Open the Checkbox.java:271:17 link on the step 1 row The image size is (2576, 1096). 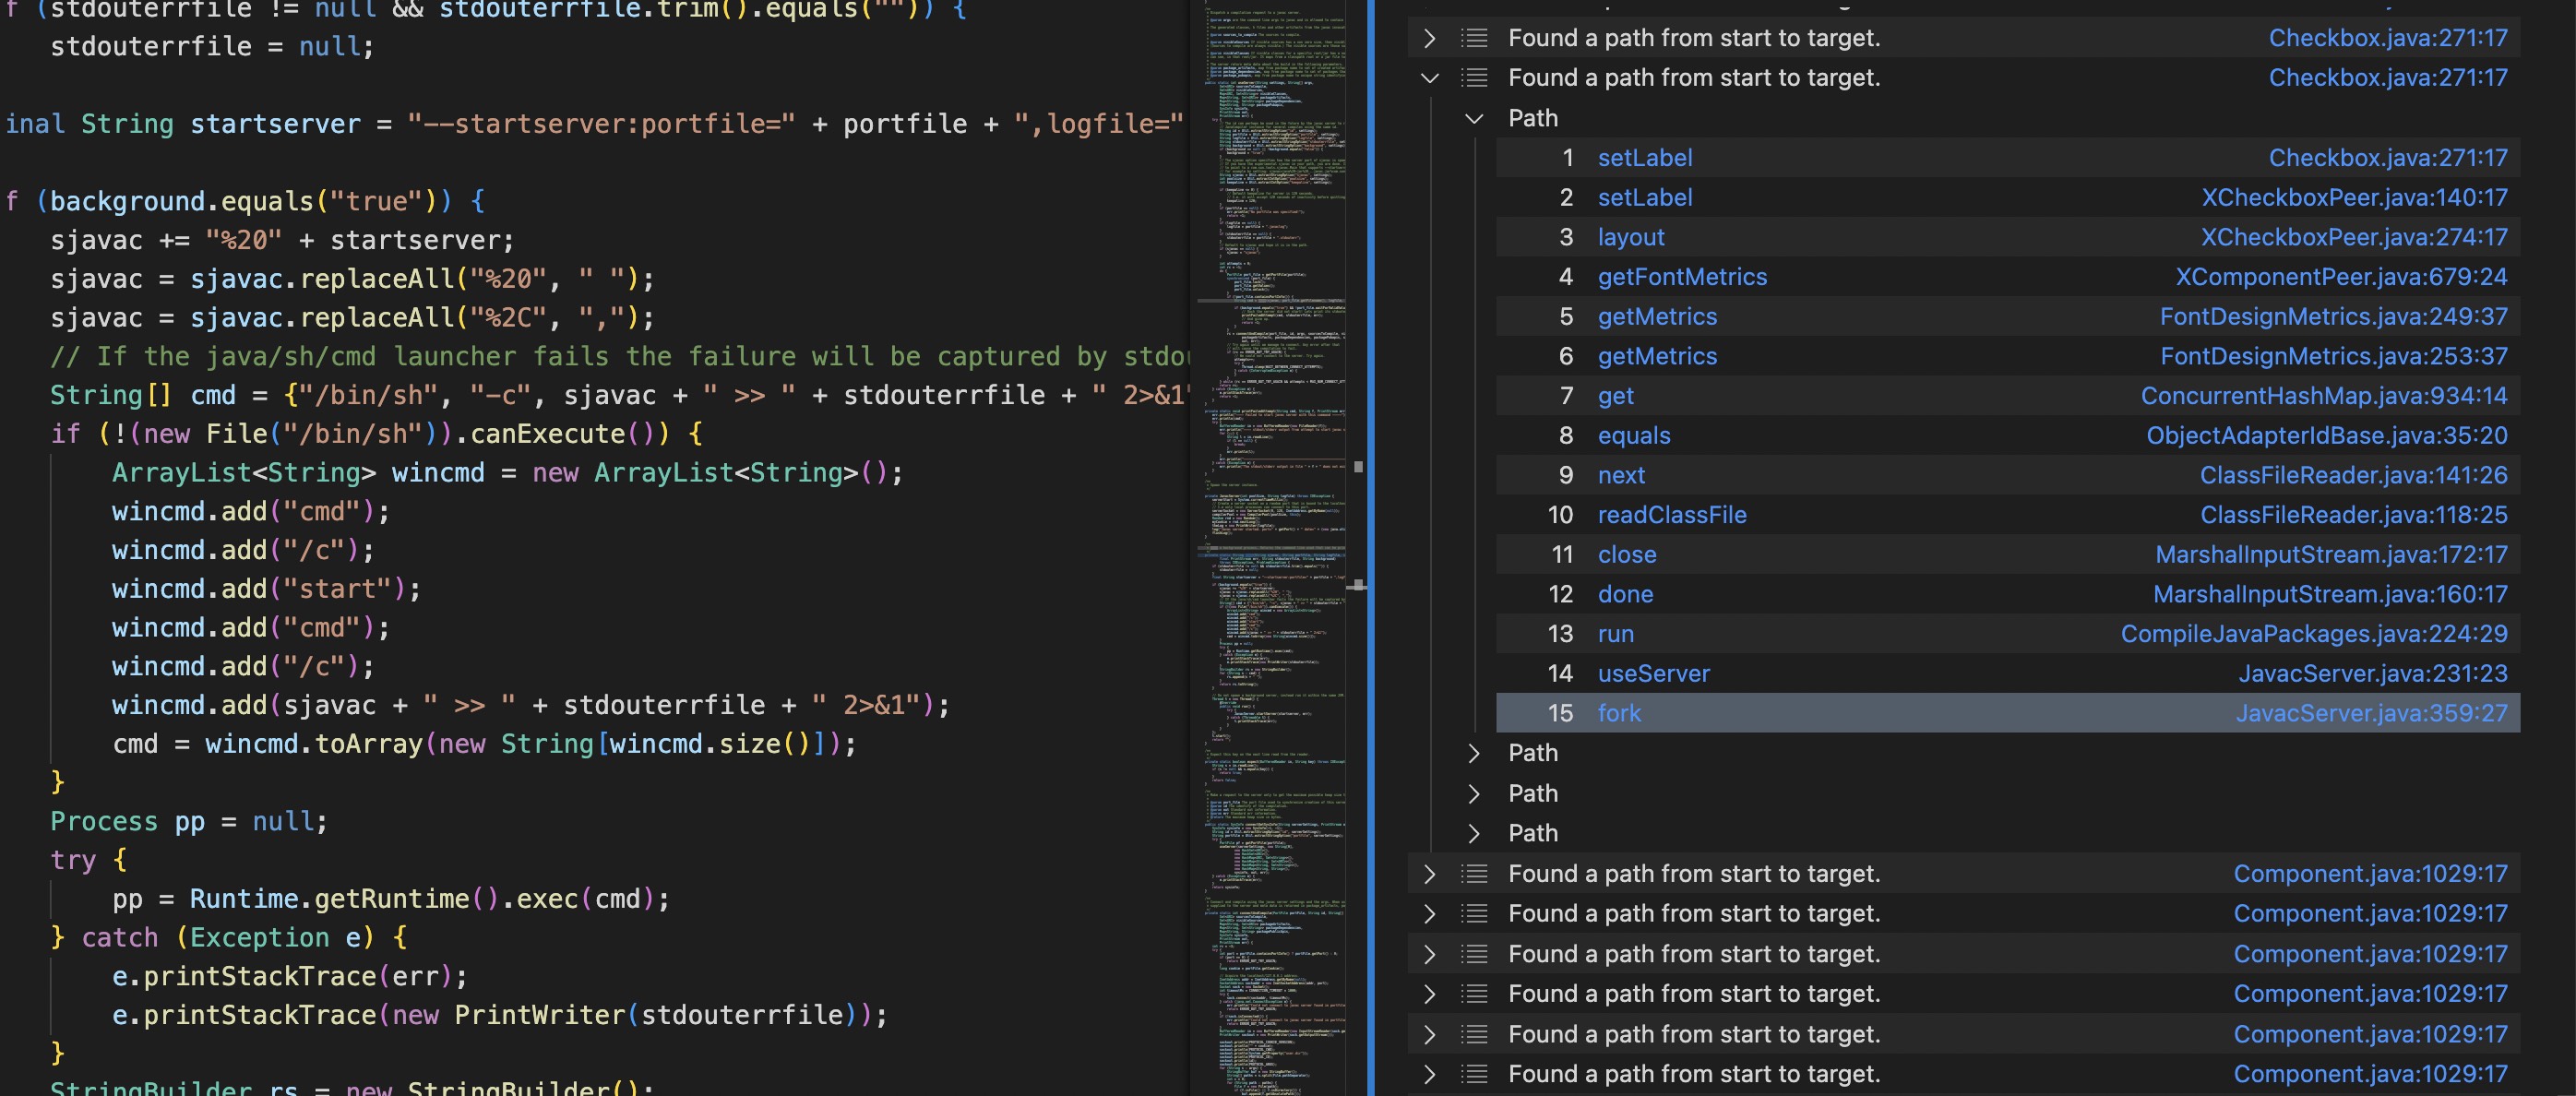click(x=2387, y=158)
